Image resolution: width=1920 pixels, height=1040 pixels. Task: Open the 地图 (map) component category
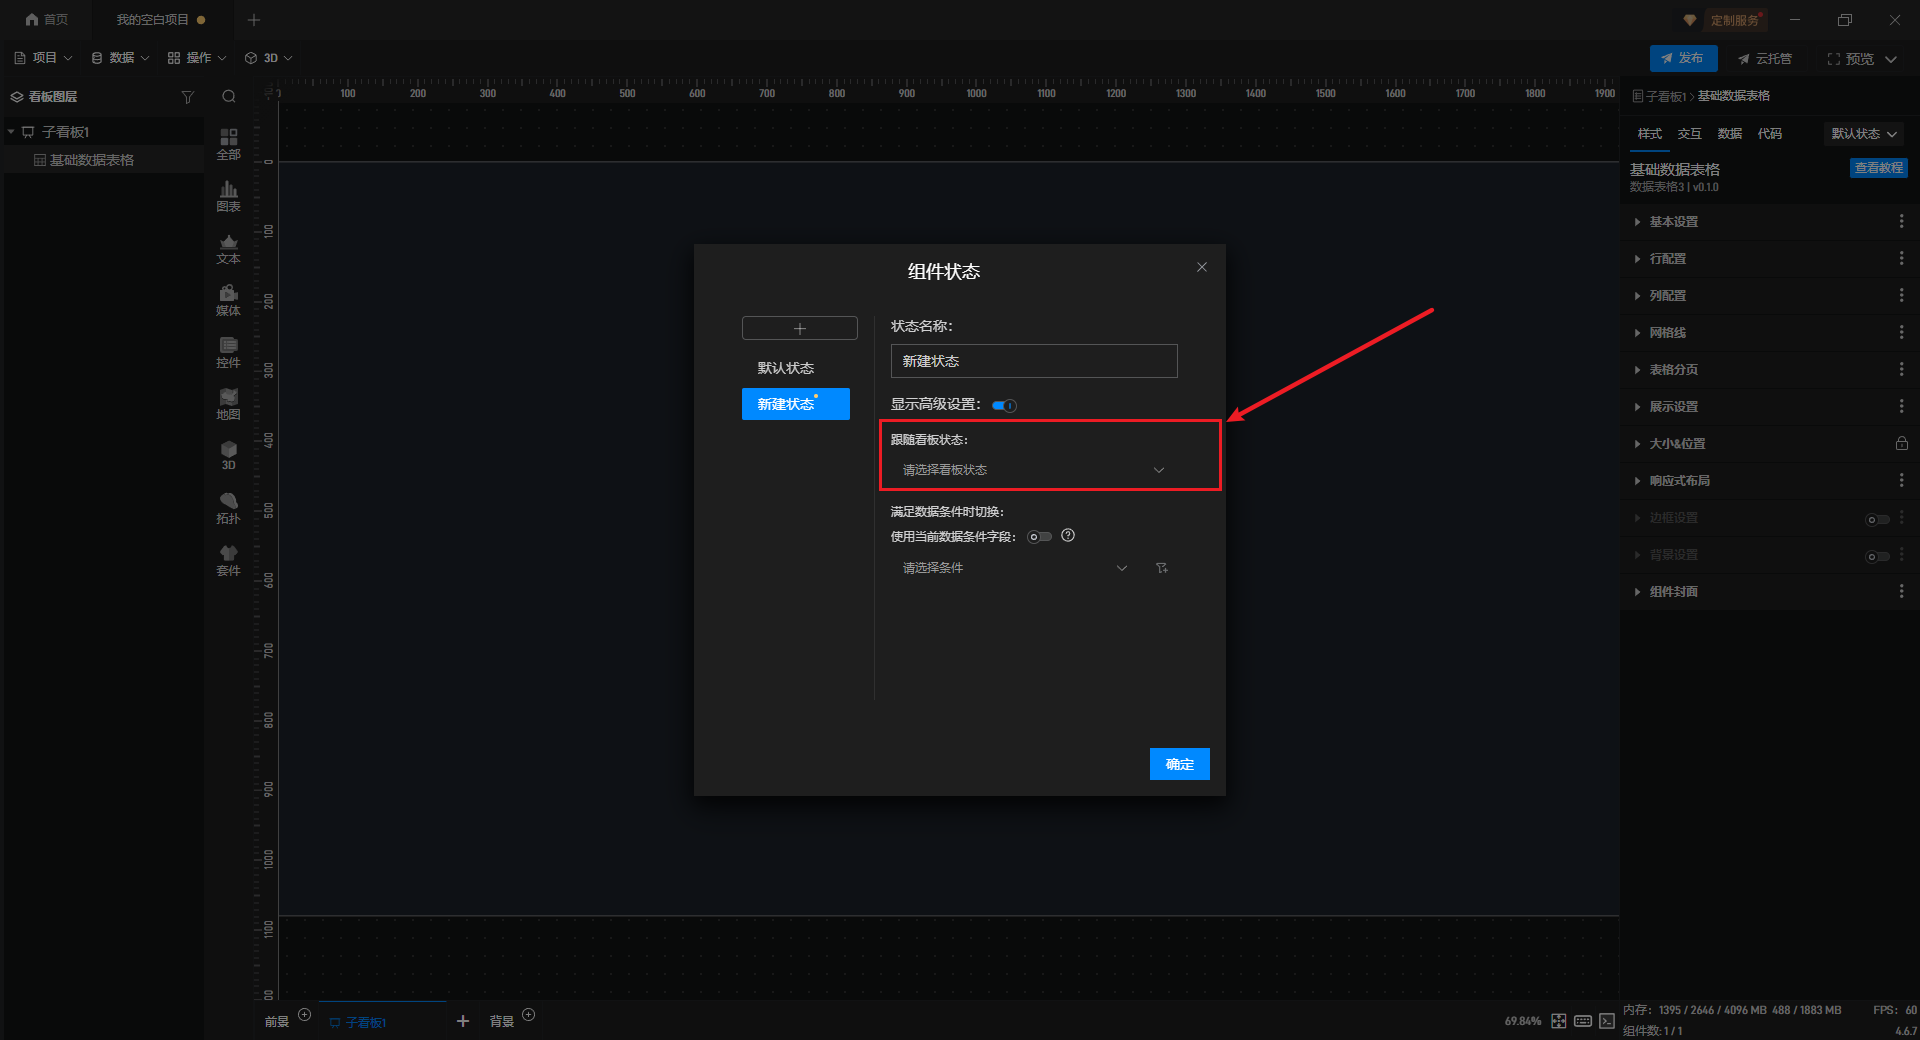[x=228, y=403]
